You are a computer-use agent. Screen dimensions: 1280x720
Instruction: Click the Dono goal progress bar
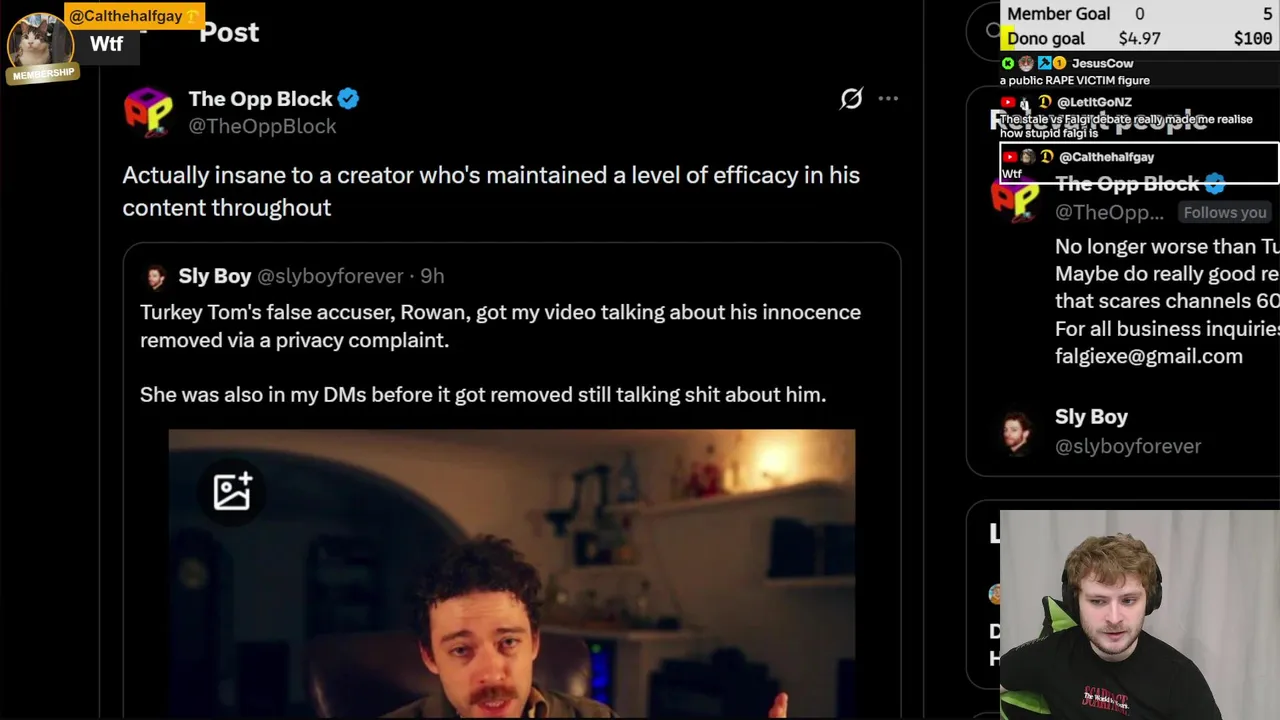point(1139,39)
